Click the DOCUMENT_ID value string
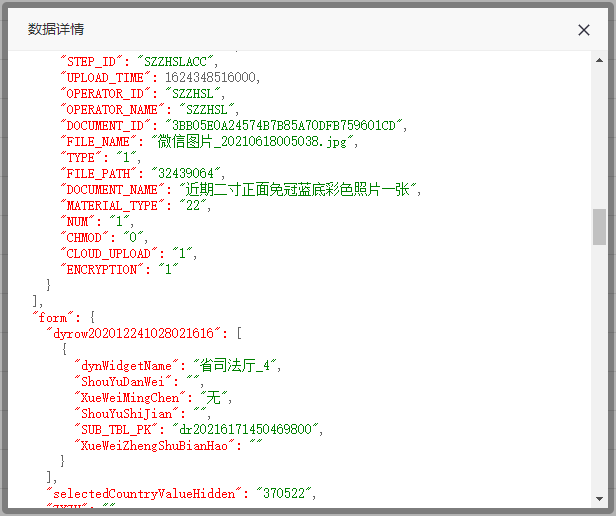Screen dimensions: 616x516 pyautogui.click(x=278, y=125)
